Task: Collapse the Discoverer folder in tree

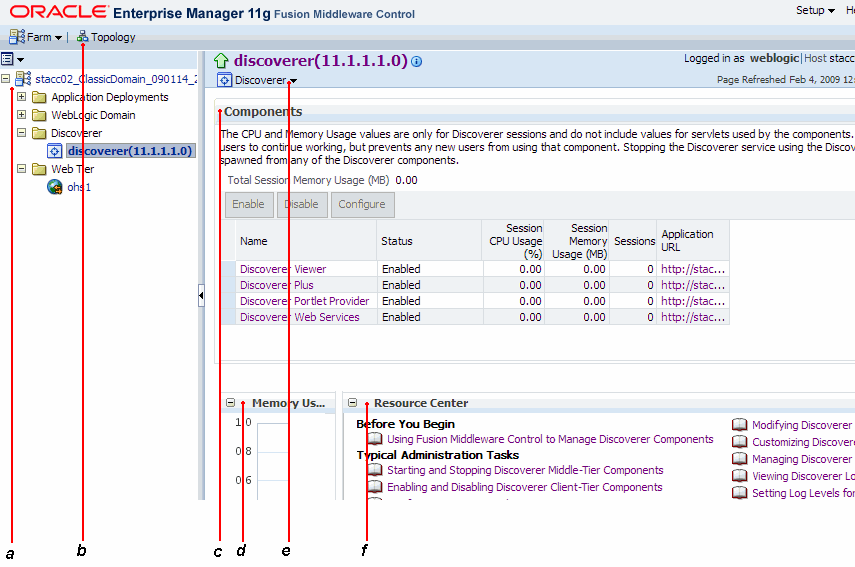Action: pos(21,132)
